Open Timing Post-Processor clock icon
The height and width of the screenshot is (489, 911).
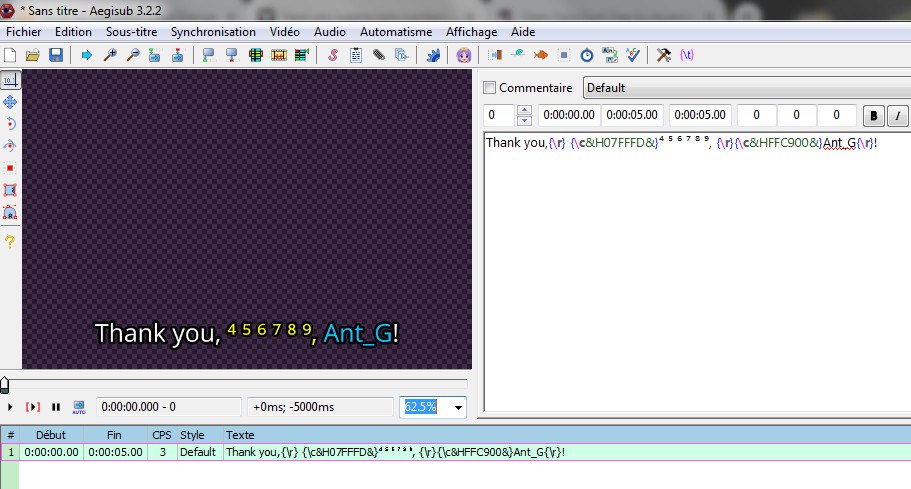[x=587, y=55]
